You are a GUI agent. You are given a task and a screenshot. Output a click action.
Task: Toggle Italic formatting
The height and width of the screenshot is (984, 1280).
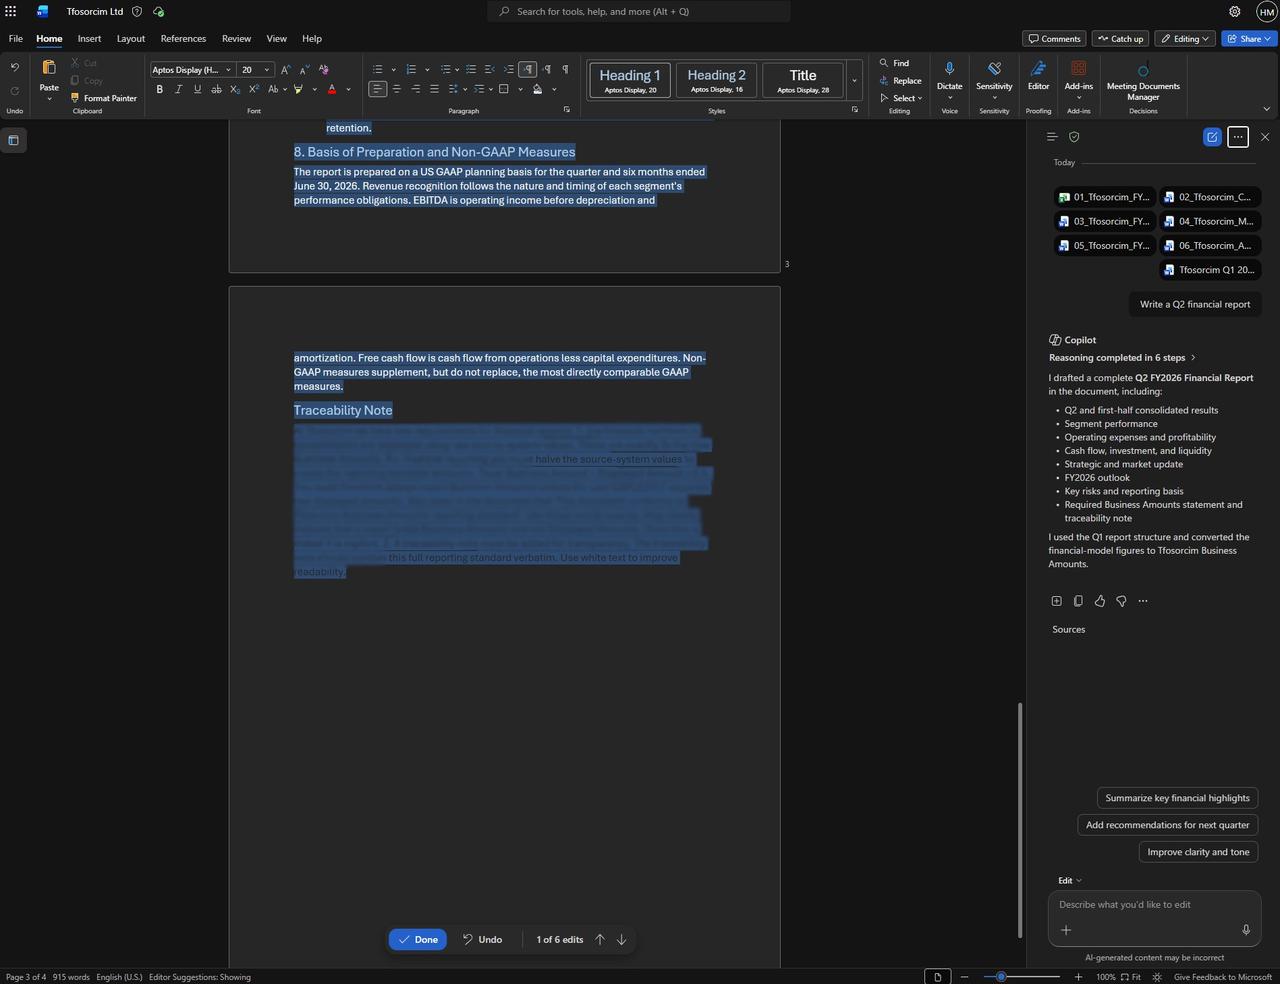[178, 89]
